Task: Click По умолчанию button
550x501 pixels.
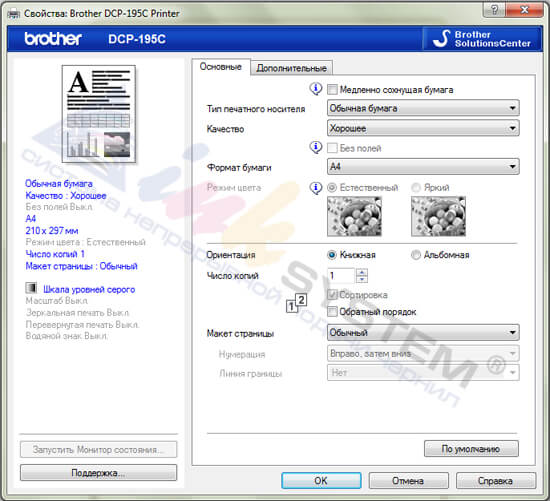Action: point(471,448)
